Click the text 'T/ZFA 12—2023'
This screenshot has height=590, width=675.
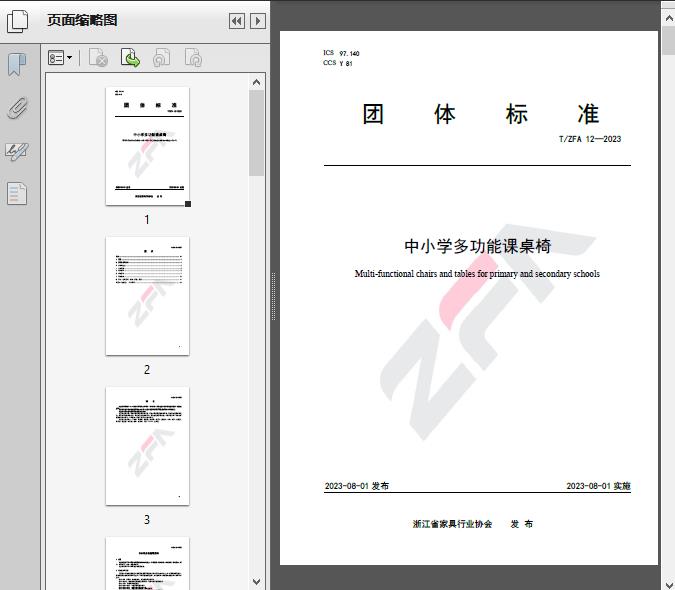tap(590, 139)
